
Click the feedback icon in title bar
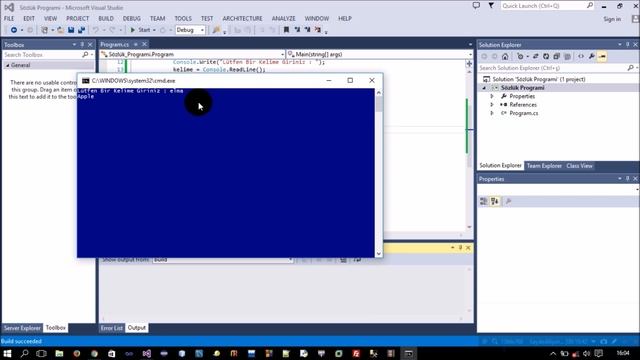[x=476, y=6]
